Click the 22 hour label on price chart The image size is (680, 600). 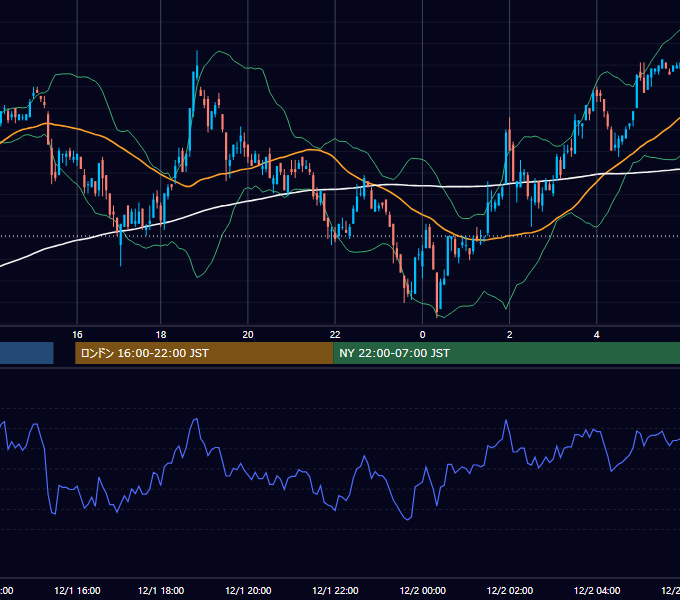point(335,335)
